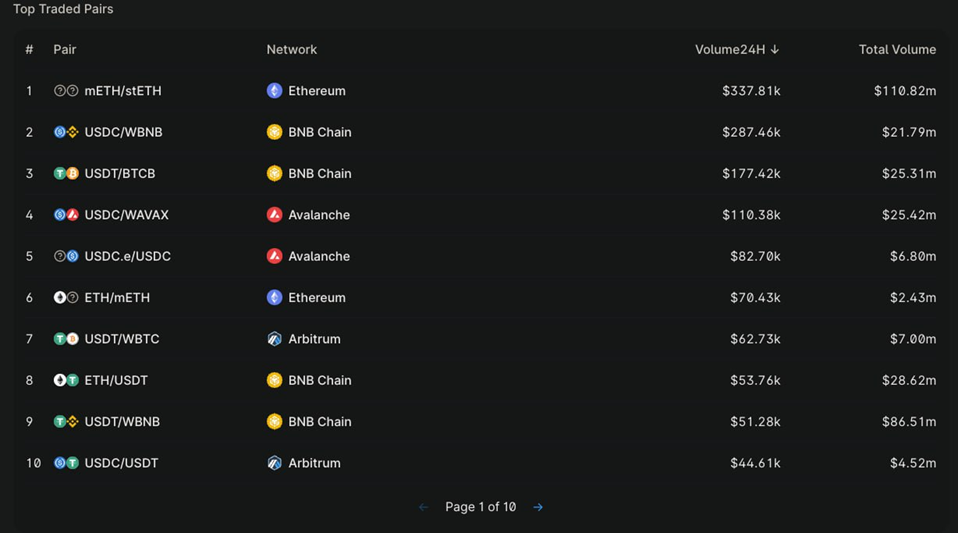
Task: Click the Ethereum network icon for mETH/stETH
Action: click(274, 91)
